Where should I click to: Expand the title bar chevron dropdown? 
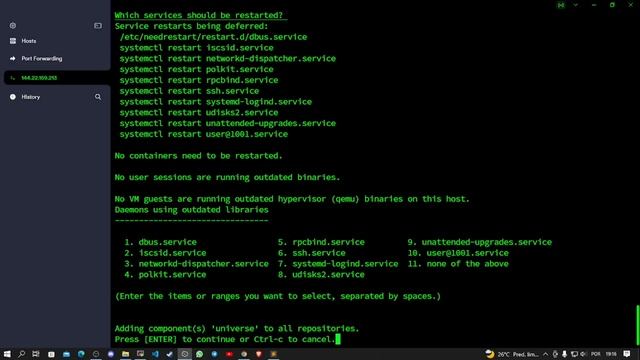pyautogui.click(x=576, y=5)
